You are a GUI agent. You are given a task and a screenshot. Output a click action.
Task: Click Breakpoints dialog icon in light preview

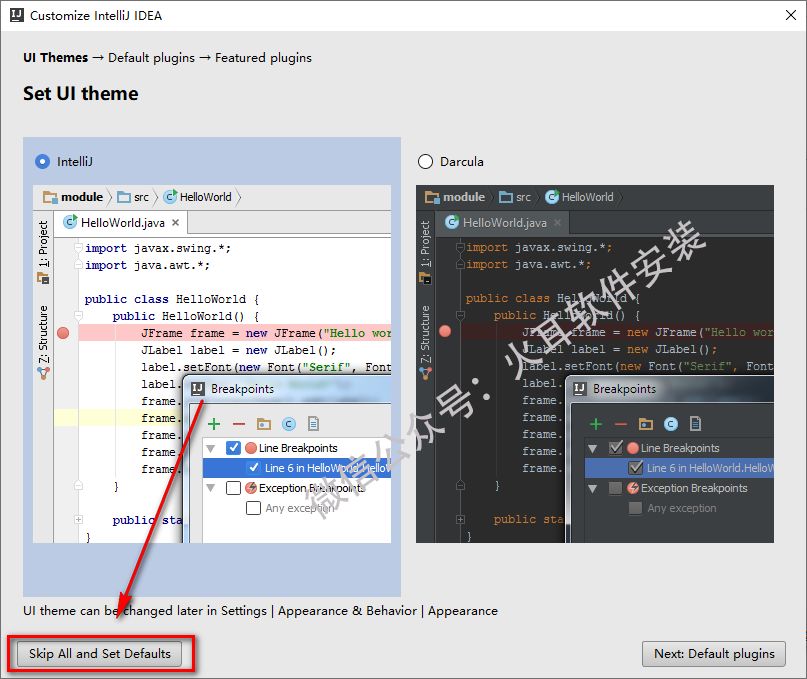point(198,389)
